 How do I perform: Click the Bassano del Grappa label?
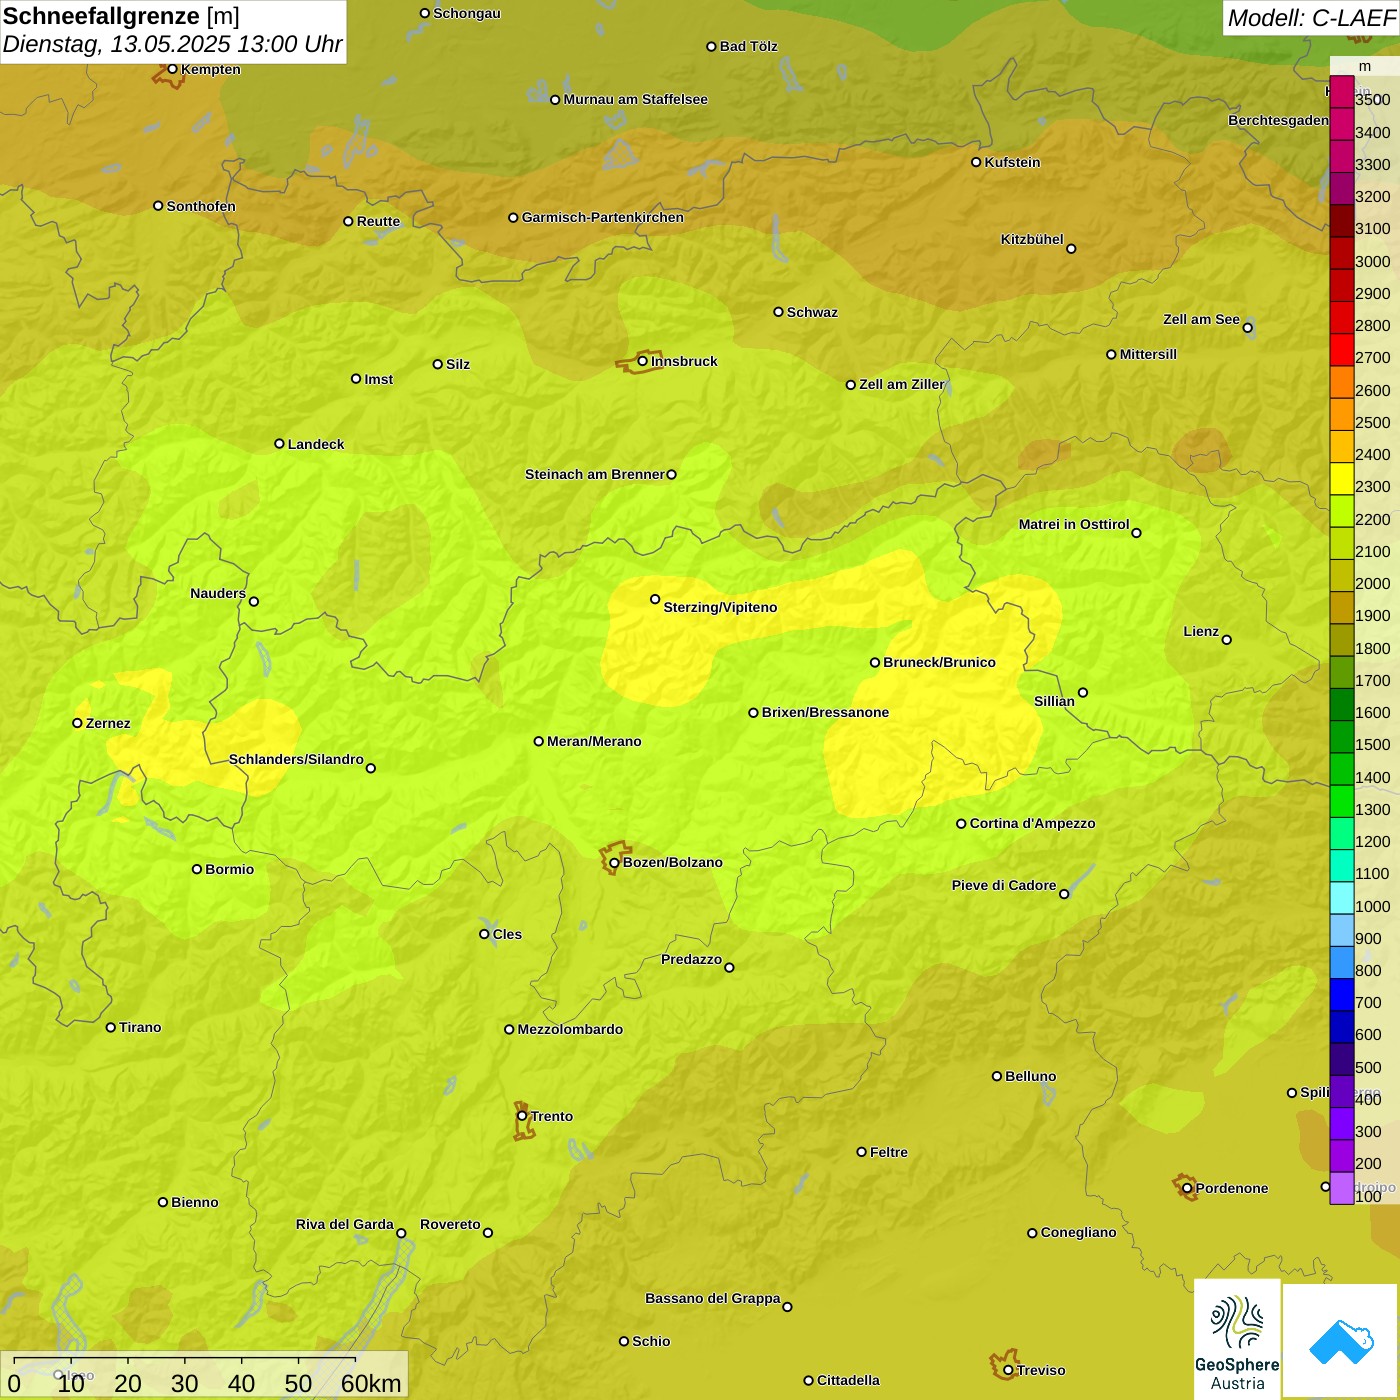click(x=712, y=1298)
